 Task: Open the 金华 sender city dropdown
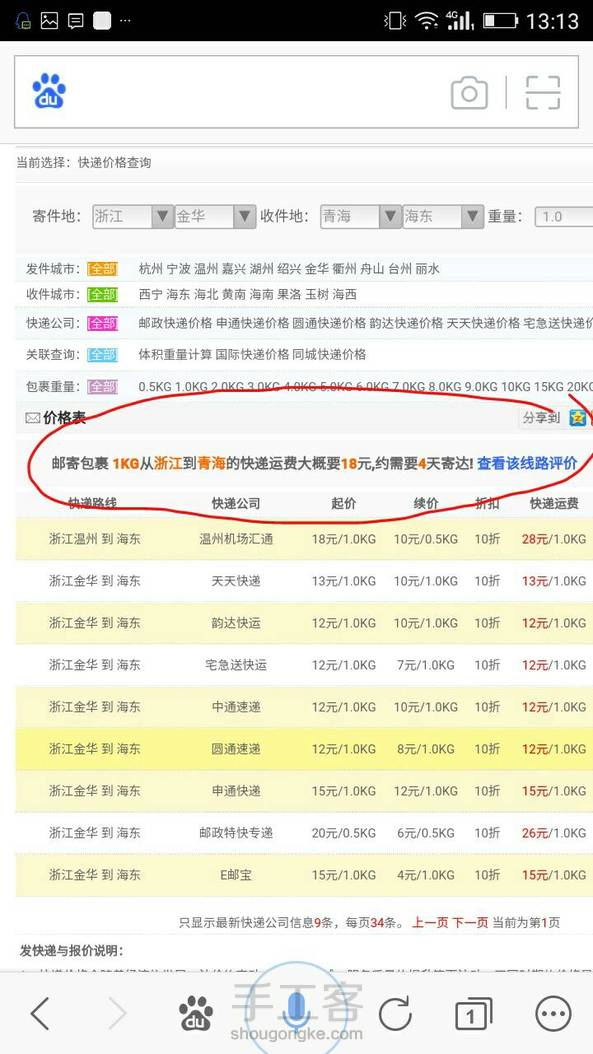click(214, 216)
